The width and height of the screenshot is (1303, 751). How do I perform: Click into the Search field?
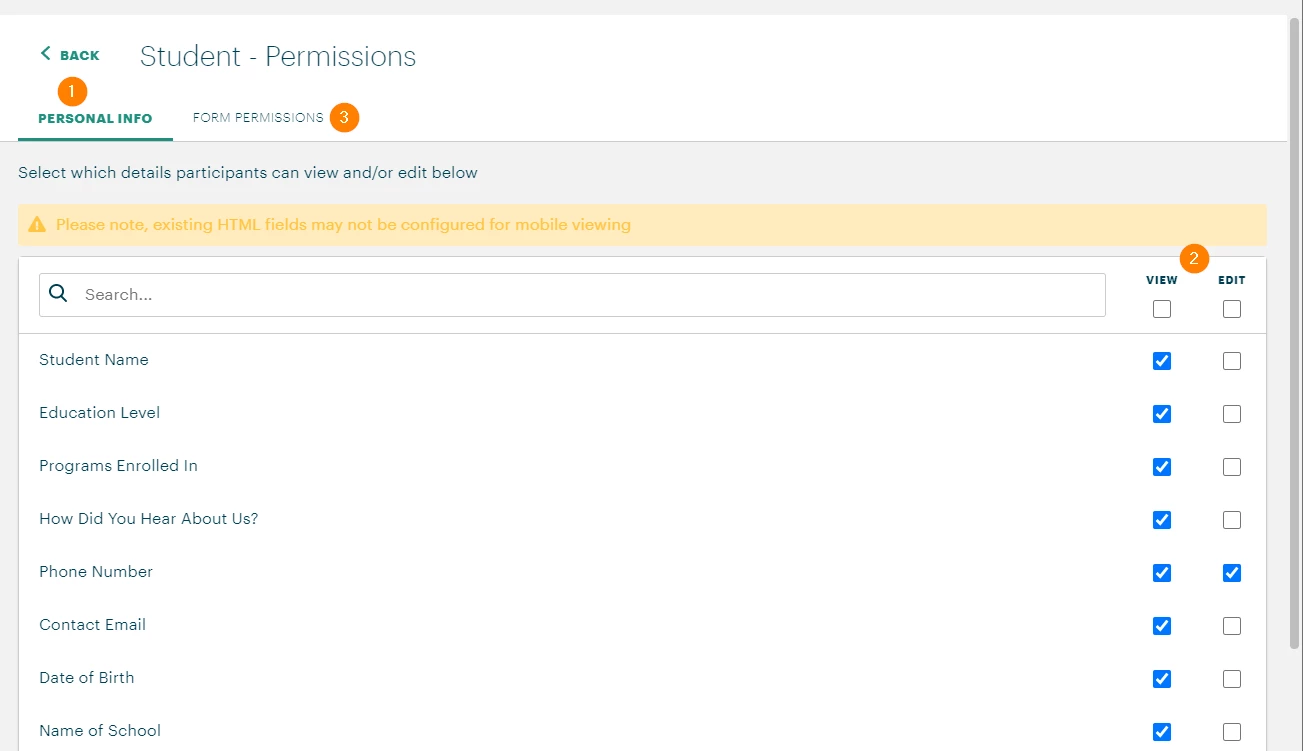coord(572,295)
